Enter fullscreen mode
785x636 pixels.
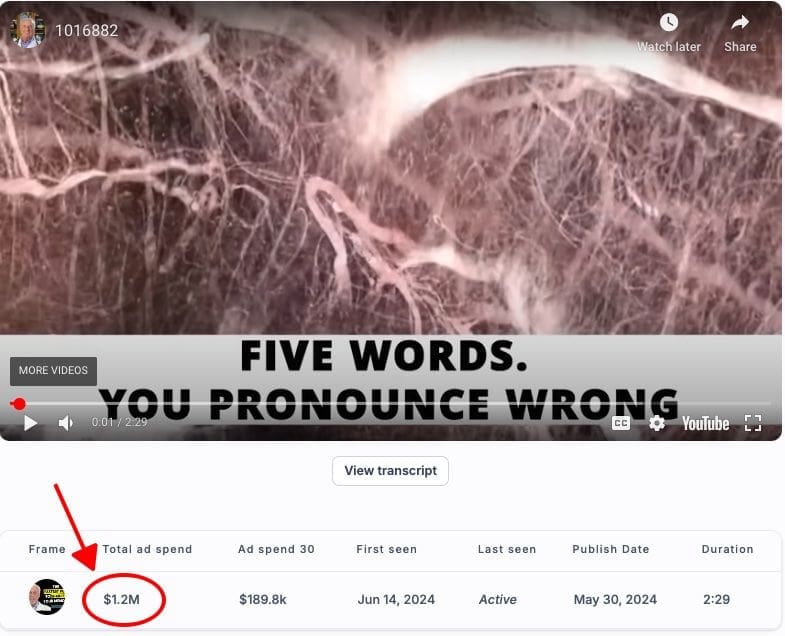(752, 423)
